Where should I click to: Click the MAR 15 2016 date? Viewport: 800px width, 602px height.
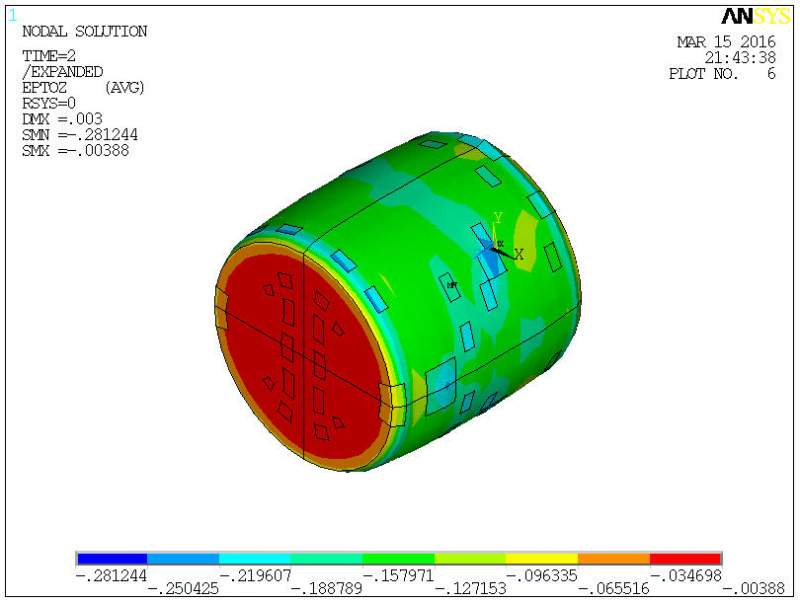727,42
